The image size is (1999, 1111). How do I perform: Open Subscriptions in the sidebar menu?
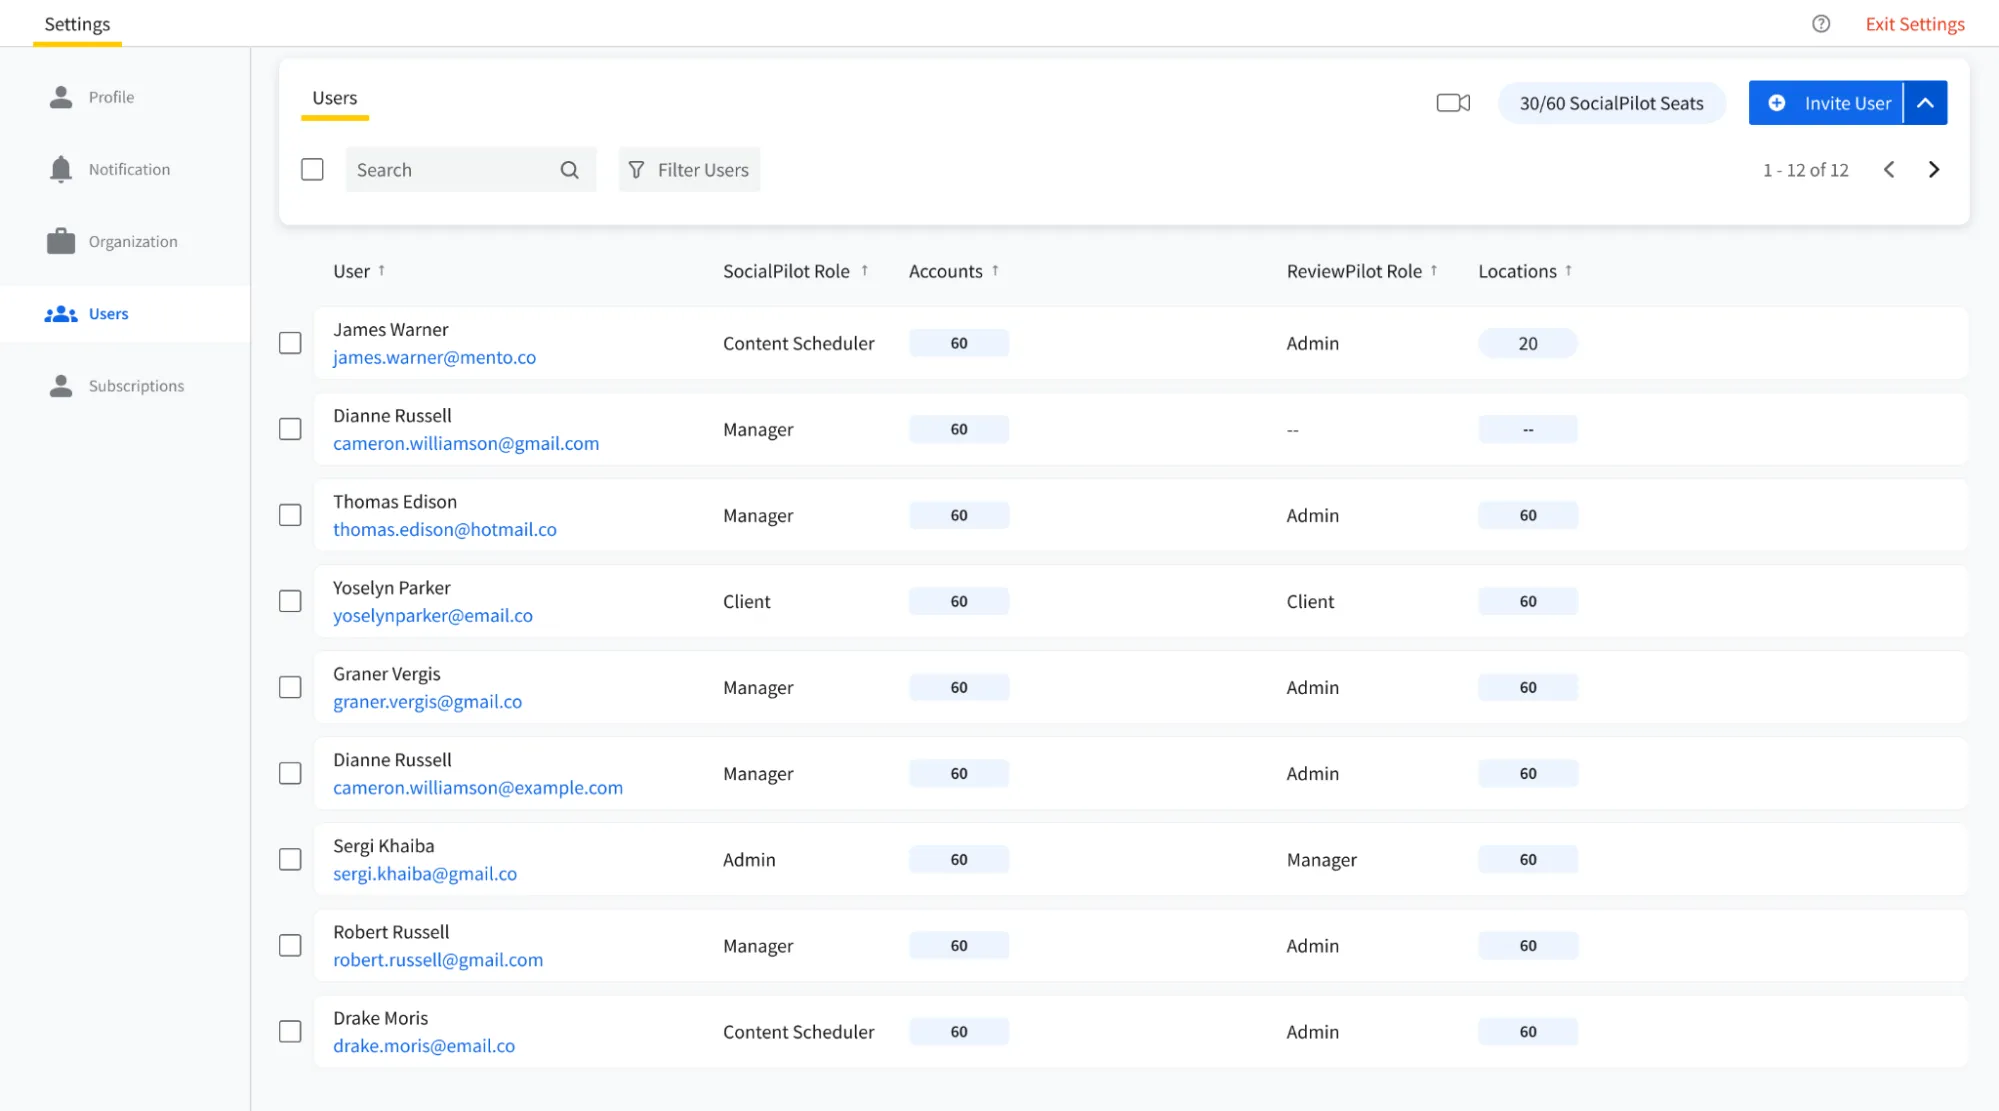(x=136, y=386)
